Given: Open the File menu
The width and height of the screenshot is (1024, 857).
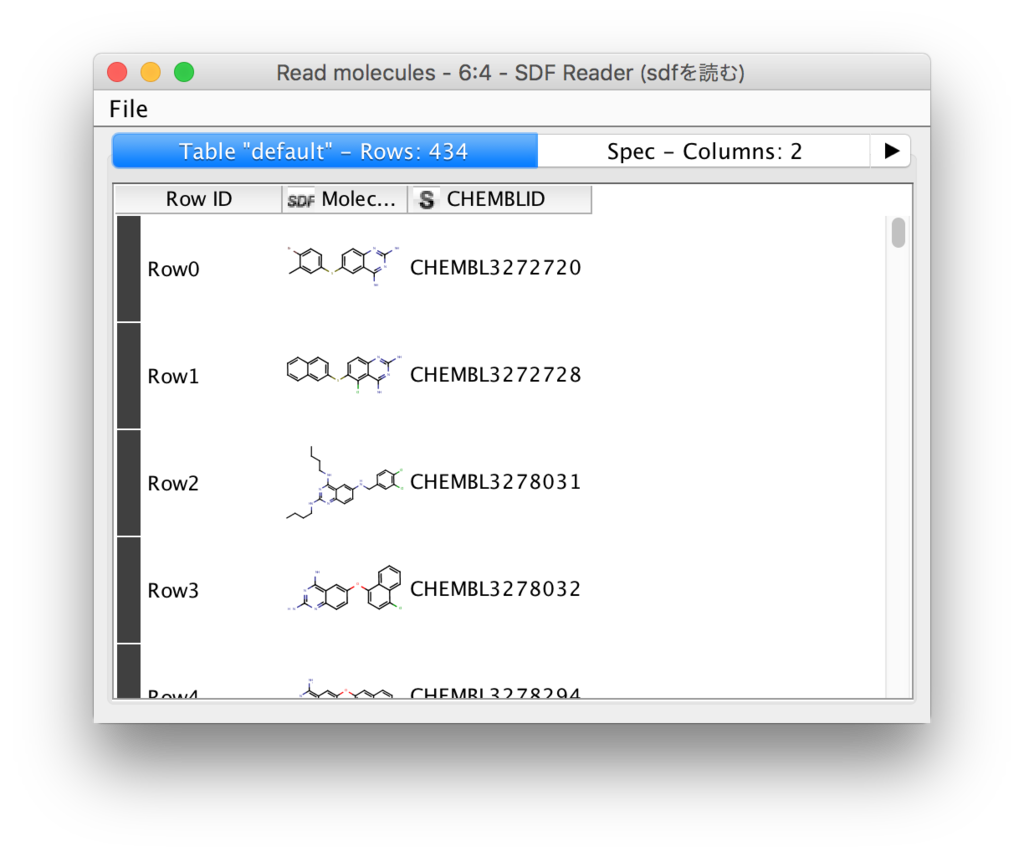Looking at the screenshot, I should pyautogui.click(x=129, y=109).
